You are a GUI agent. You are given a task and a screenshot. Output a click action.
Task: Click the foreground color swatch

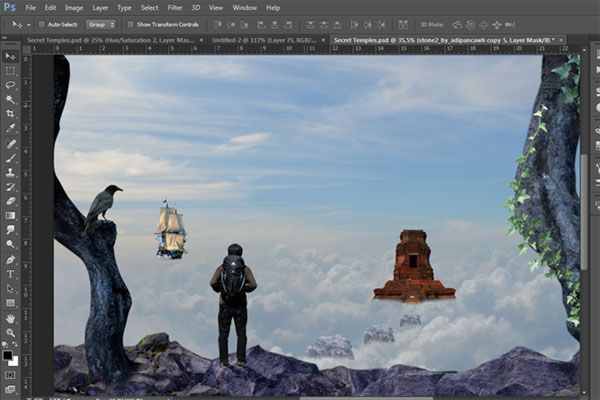point(7,353)
